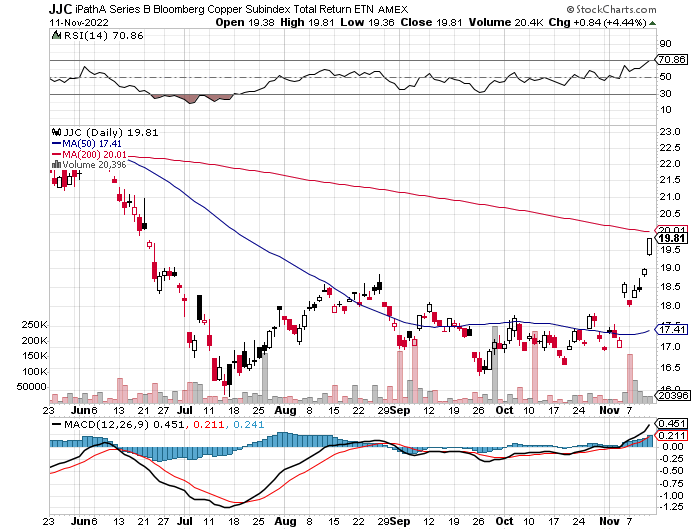The width and height of the screenshot is (700, 530).
Task: Click the MACD(12,26,9) 0.451 legend label
Action: click(x=124, y=424)
